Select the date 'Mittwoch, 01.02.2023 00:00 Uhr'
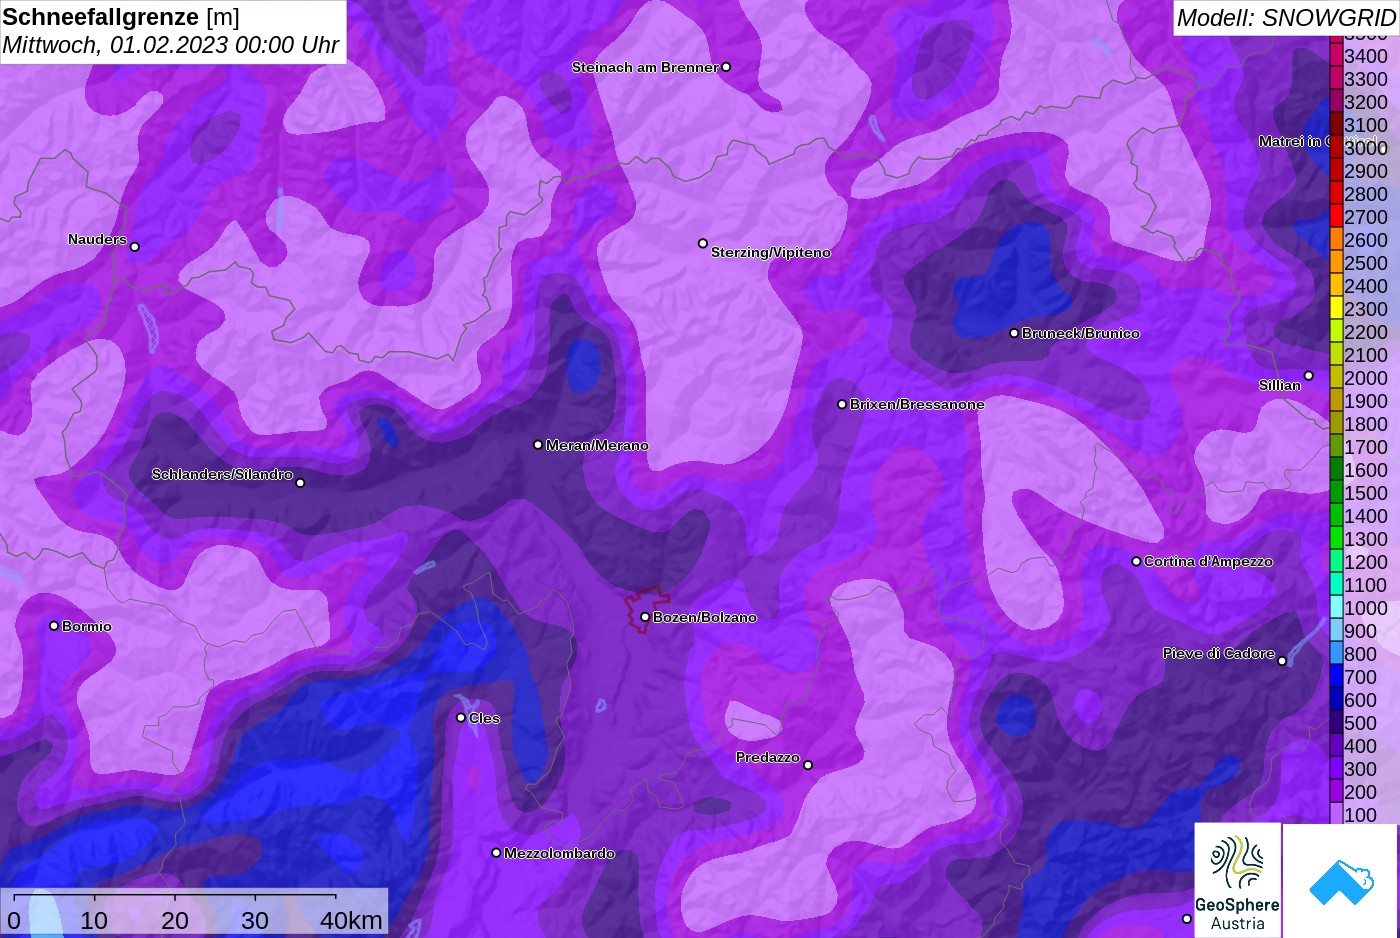This screenshot has width=1400, height=938. pyautogui.click(x=170, y=45)
